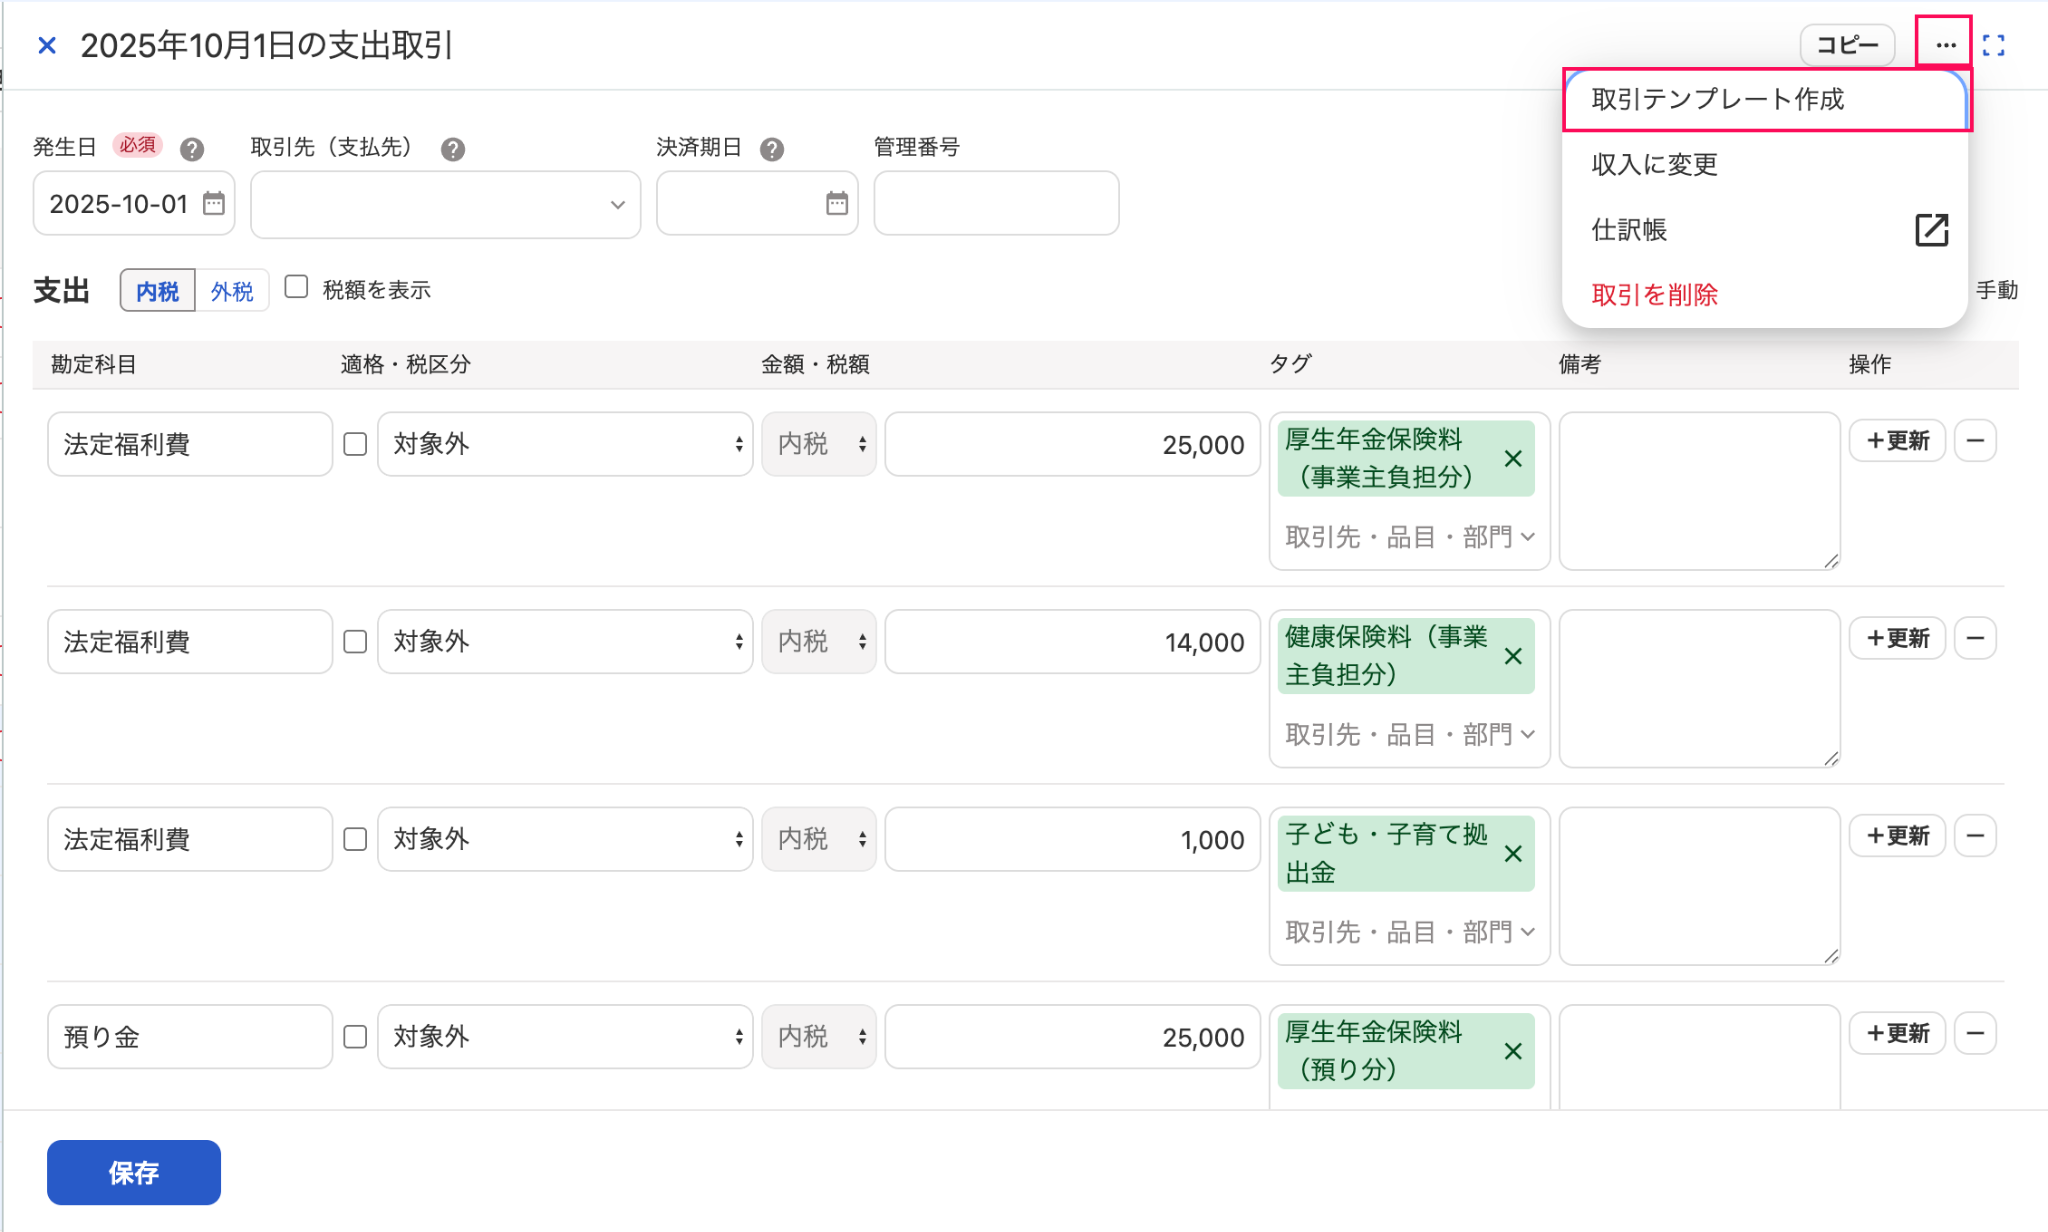Expand 取引先・品目・部門 in 14,000 row
2048x1232 pixels.
pyautogui.click(x=1409, y=735)
